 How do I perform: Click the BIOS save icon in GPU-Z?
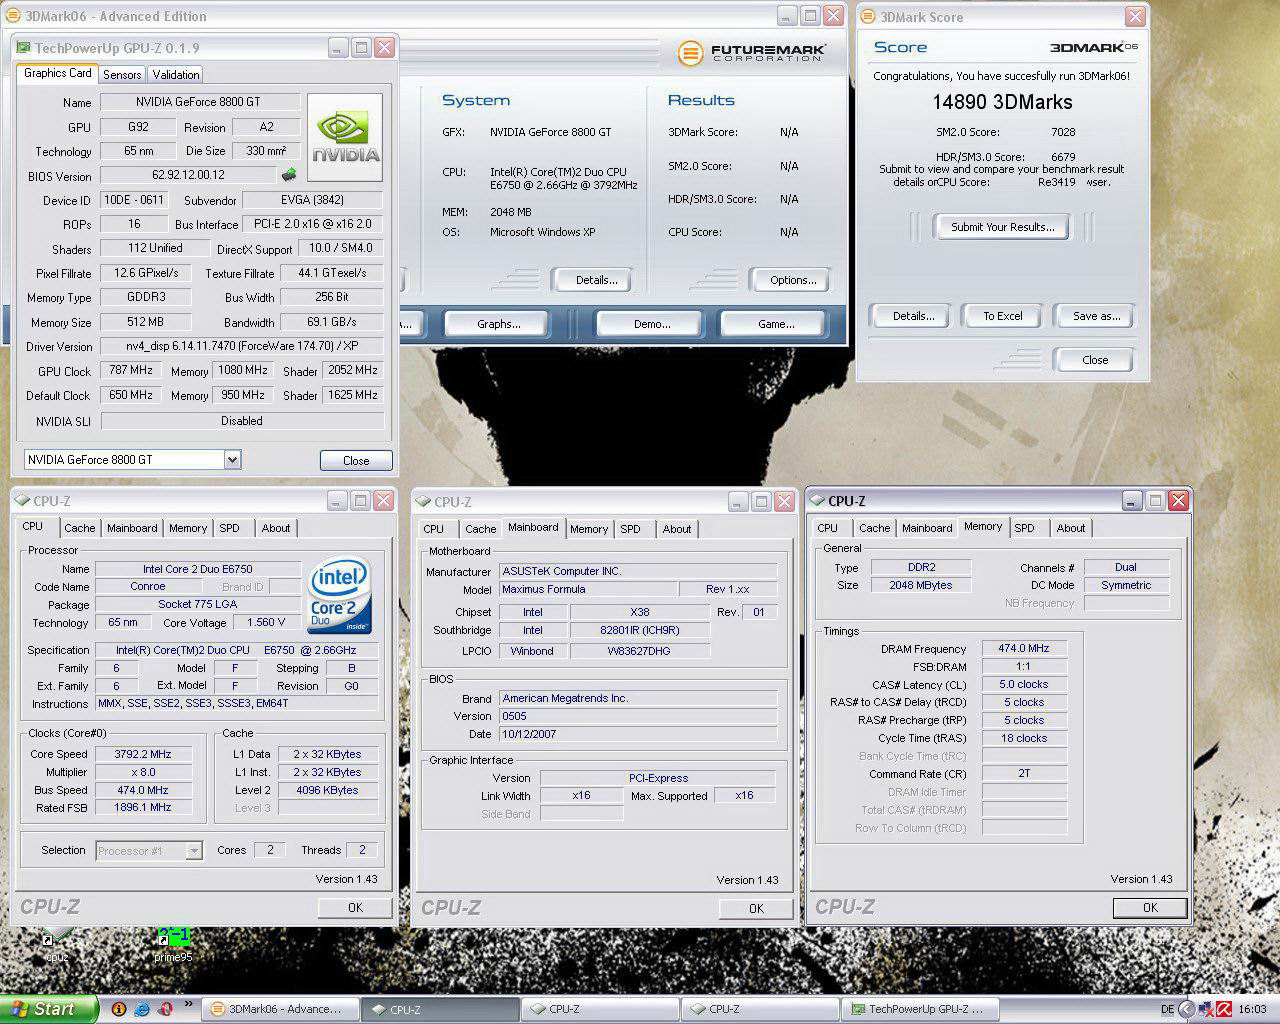point(290,174)
